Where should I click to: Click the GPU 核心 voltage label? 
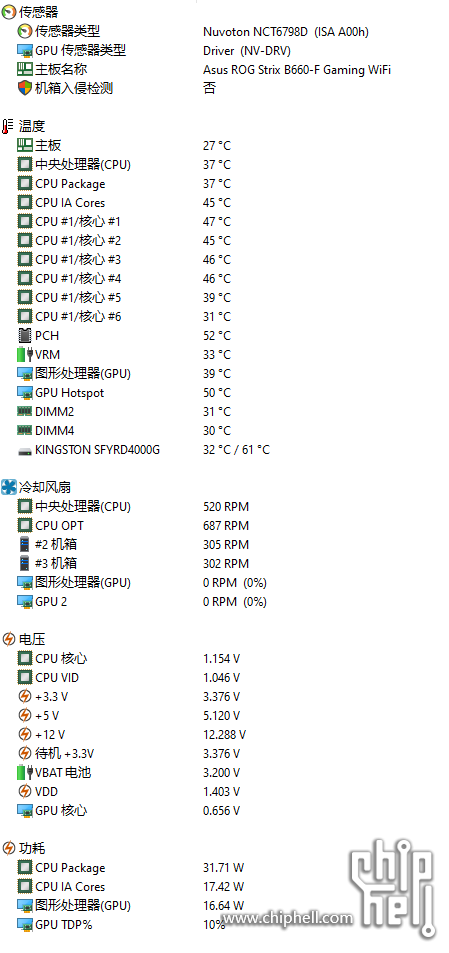(x=61, y=810)
